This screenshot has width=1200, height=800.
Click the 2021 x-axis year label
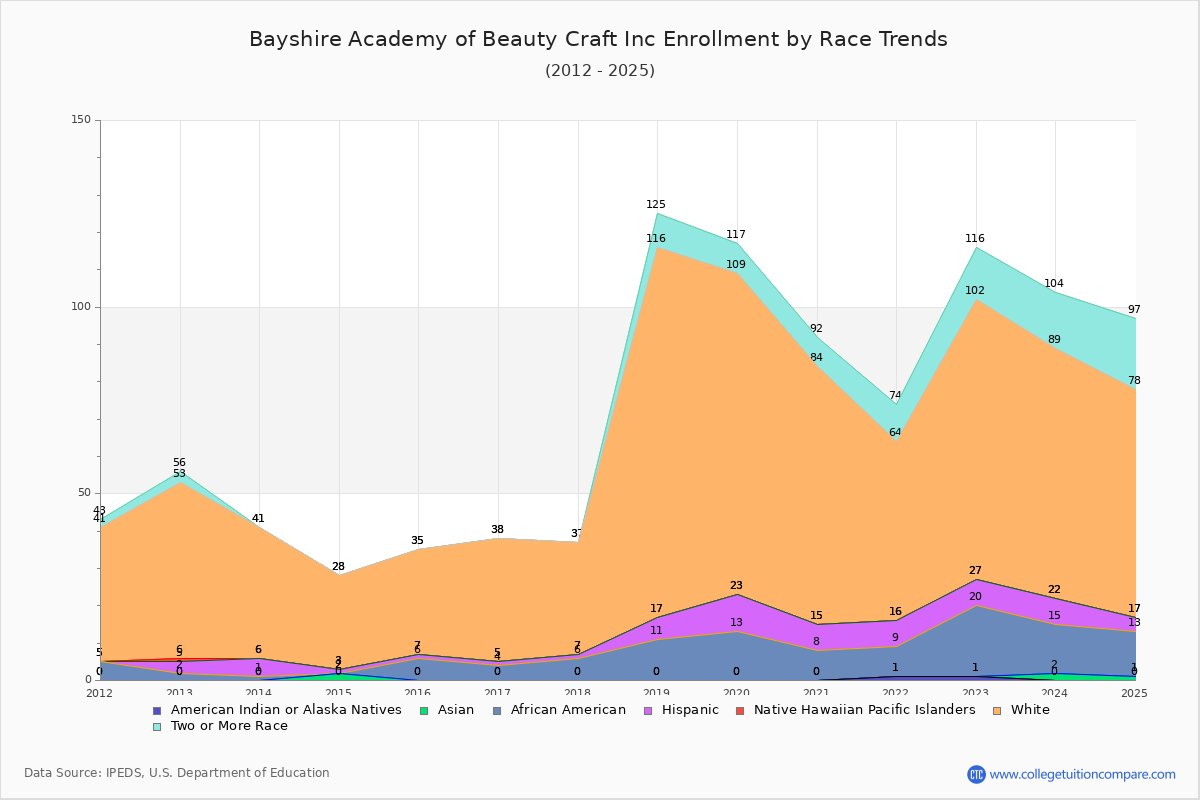coord(816,693)
